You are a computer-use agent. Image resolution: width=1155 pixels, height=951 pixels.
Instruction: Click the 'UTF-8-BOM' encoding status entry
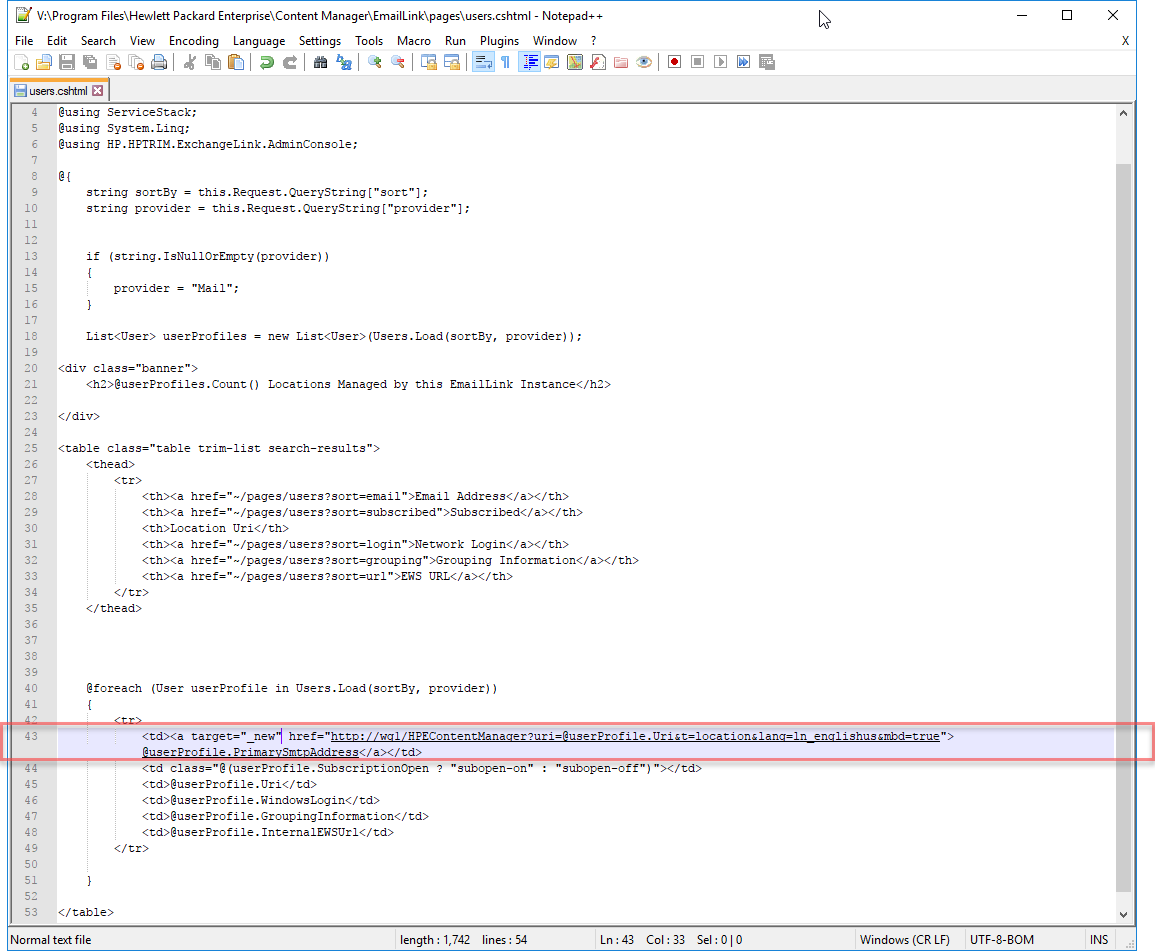click(x=1002, y=939)
